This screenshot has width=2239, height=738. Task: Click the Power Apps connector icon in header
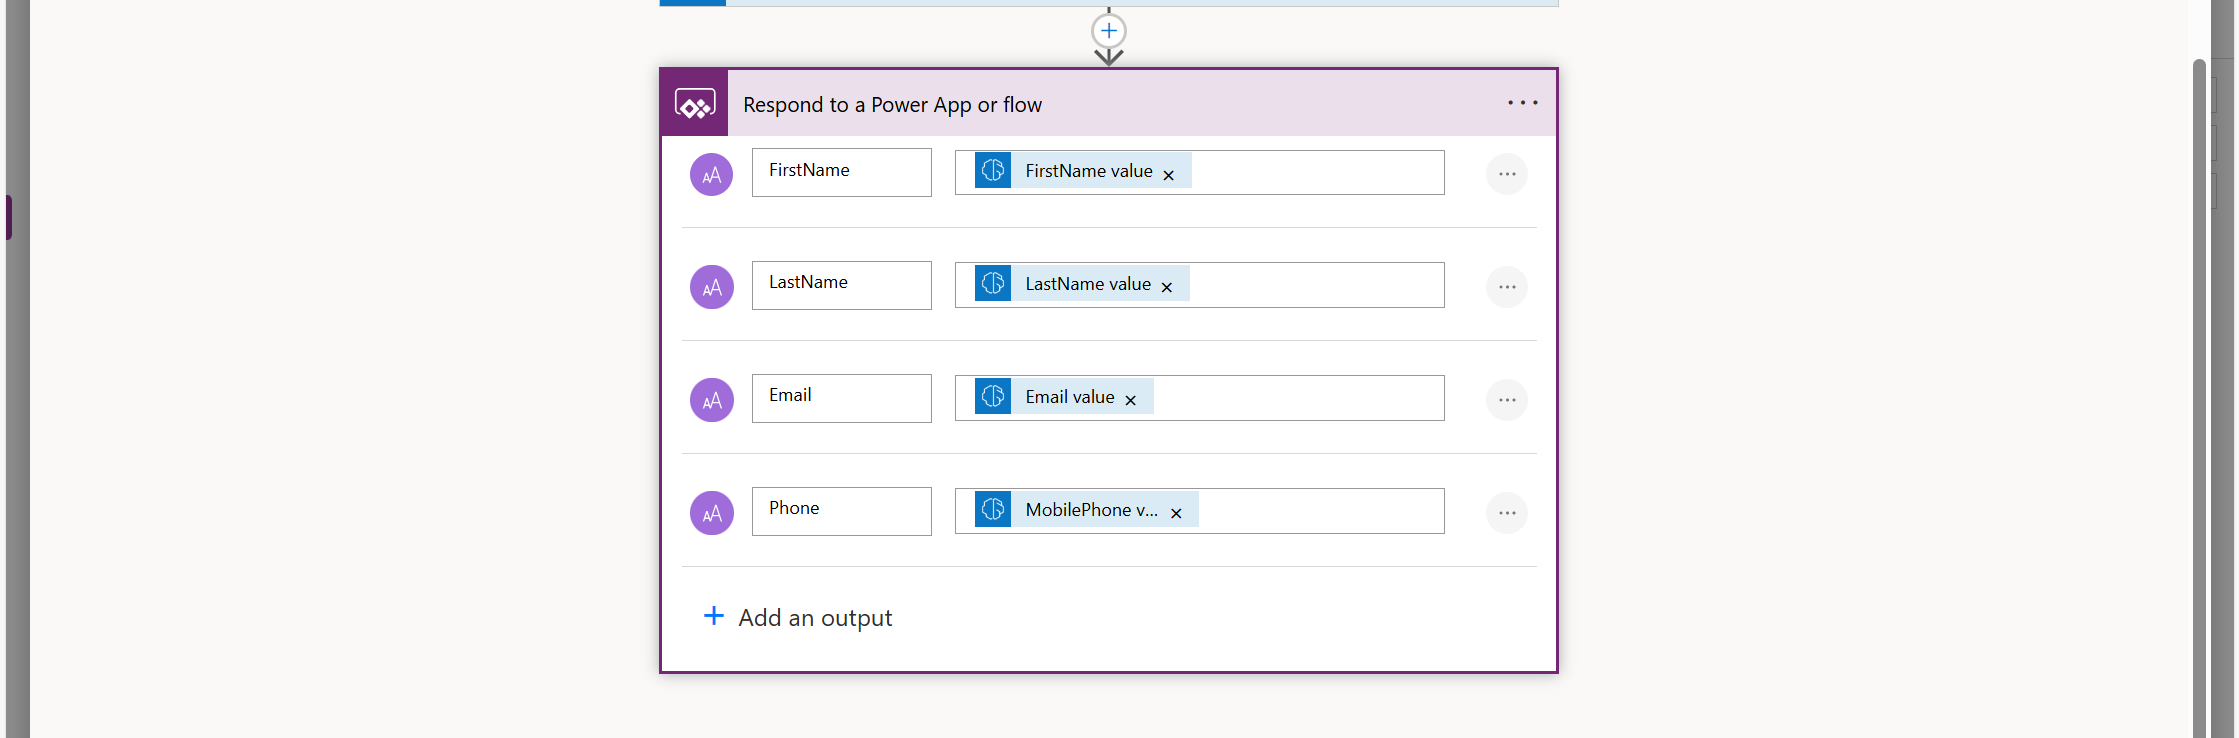click(694, 103)
